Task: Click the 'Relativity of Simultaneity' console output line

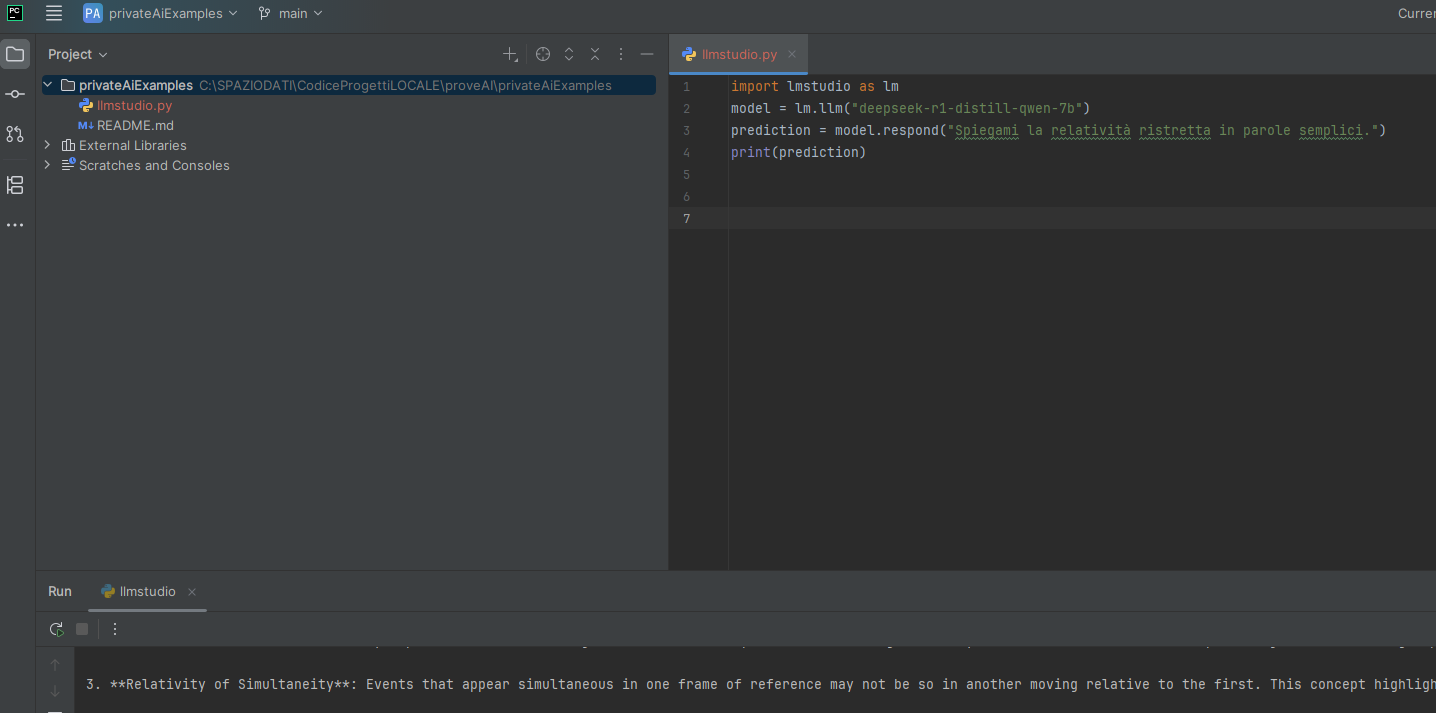Action: [760, 685]
